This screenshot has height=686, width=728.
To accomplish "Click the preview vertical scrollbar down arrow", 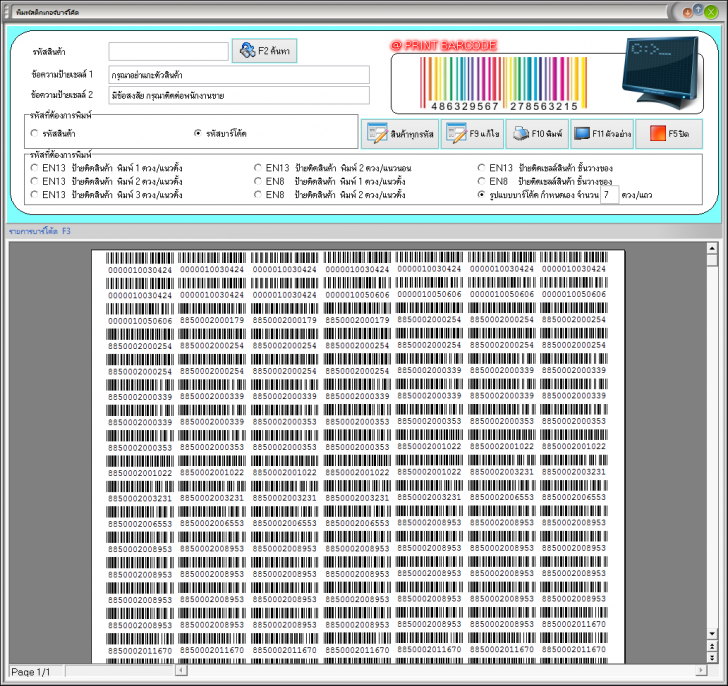I will point(712,634).
